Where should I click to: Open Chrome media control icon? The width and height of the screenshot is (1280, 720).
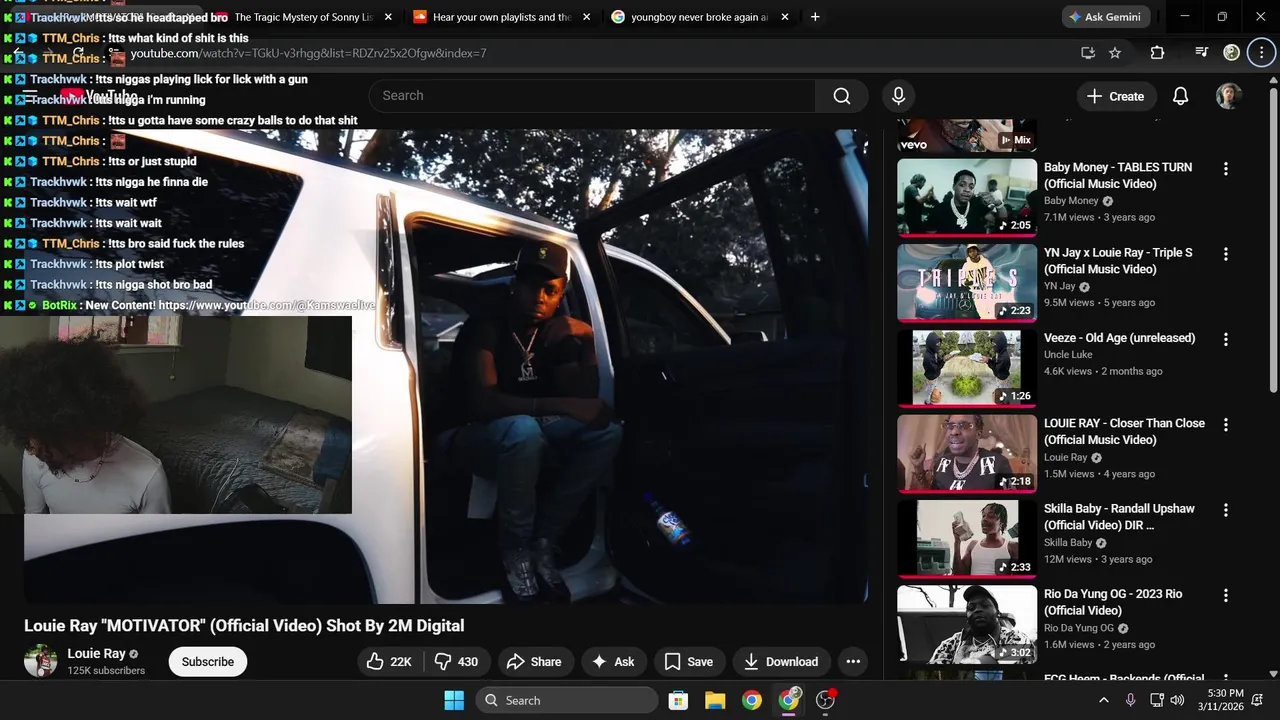[x=1202, y=53]
